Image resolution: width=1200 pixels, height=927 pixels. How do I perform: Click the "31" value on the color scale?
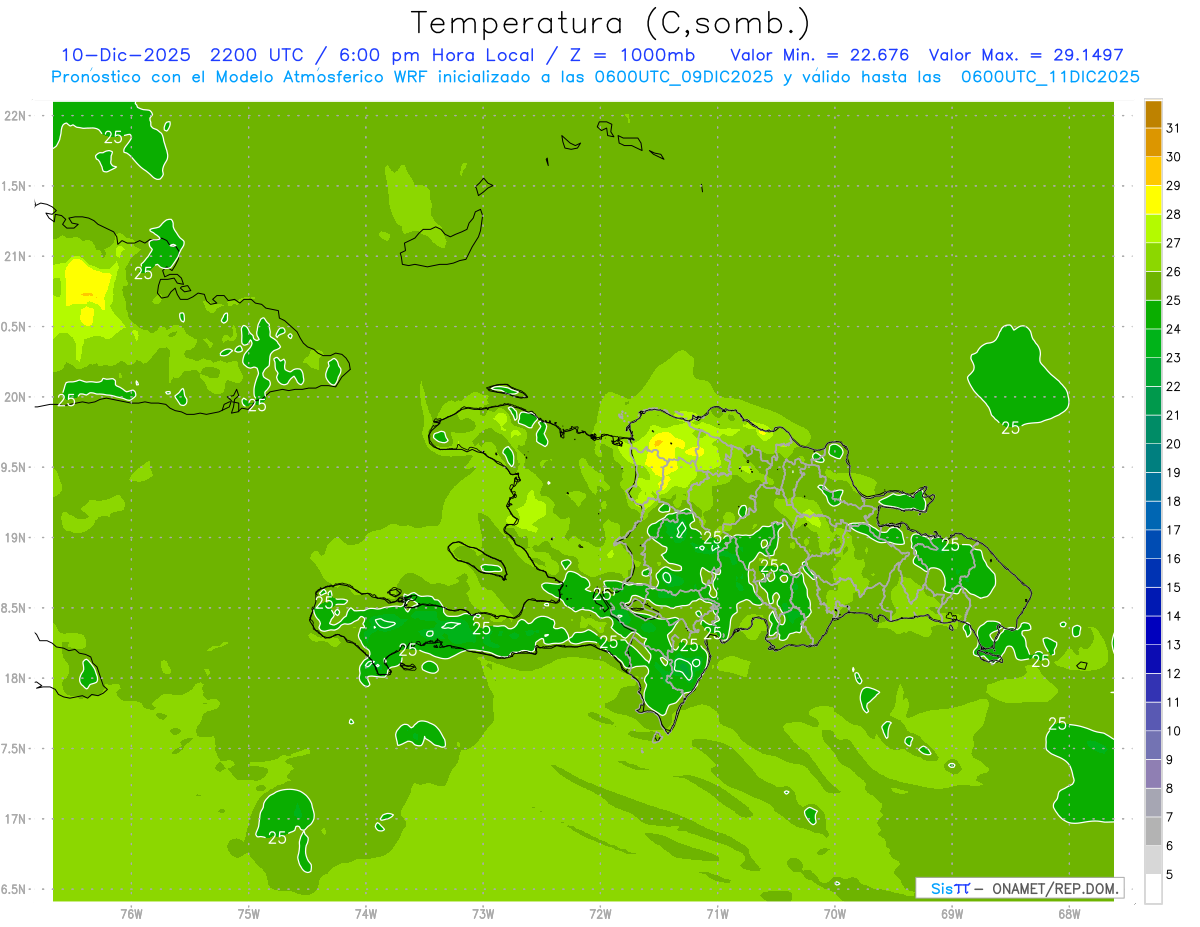click(x=1174, y=128)
